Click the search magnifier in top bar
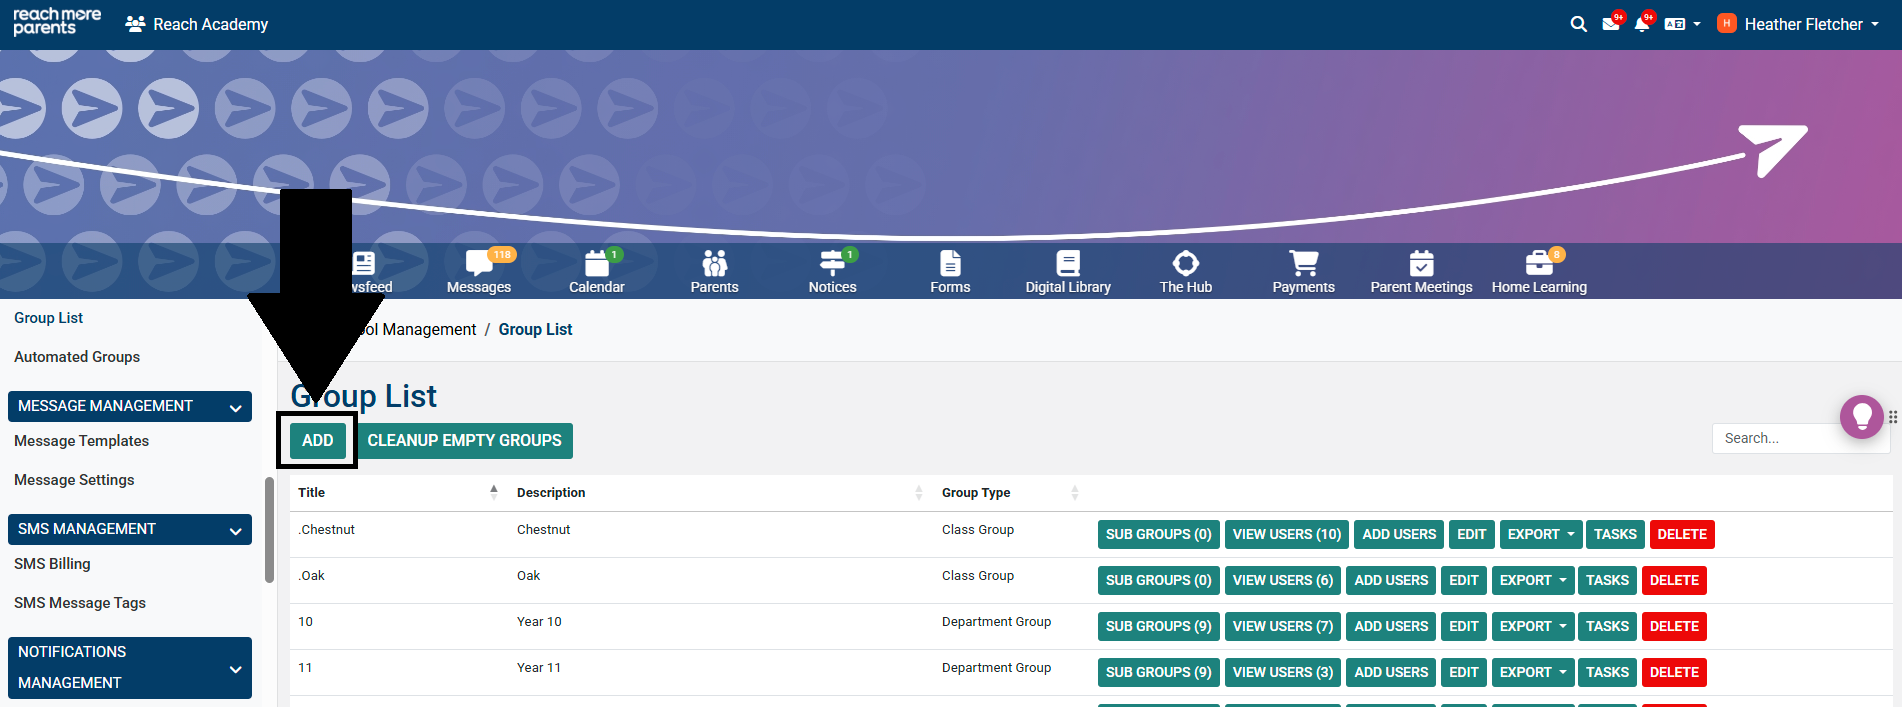 [x=1578, y=24]
